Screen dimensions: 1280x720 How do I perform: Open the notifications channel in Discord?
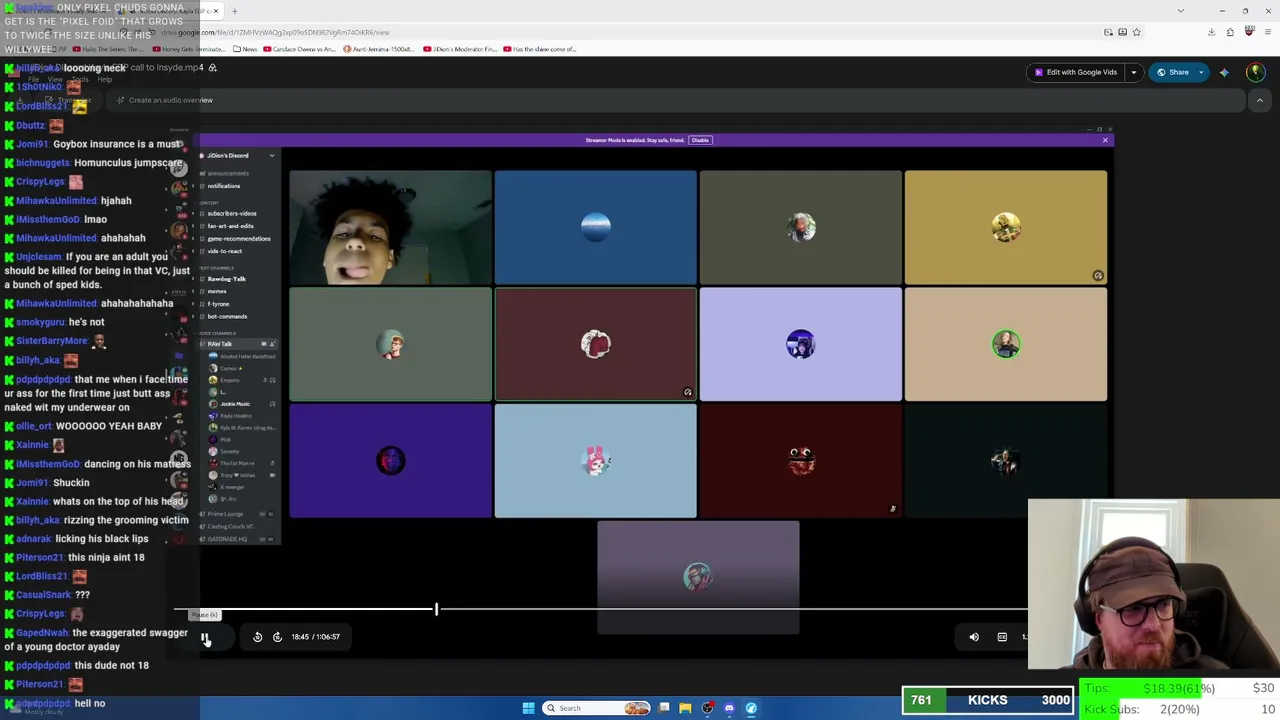coord(224,186)
